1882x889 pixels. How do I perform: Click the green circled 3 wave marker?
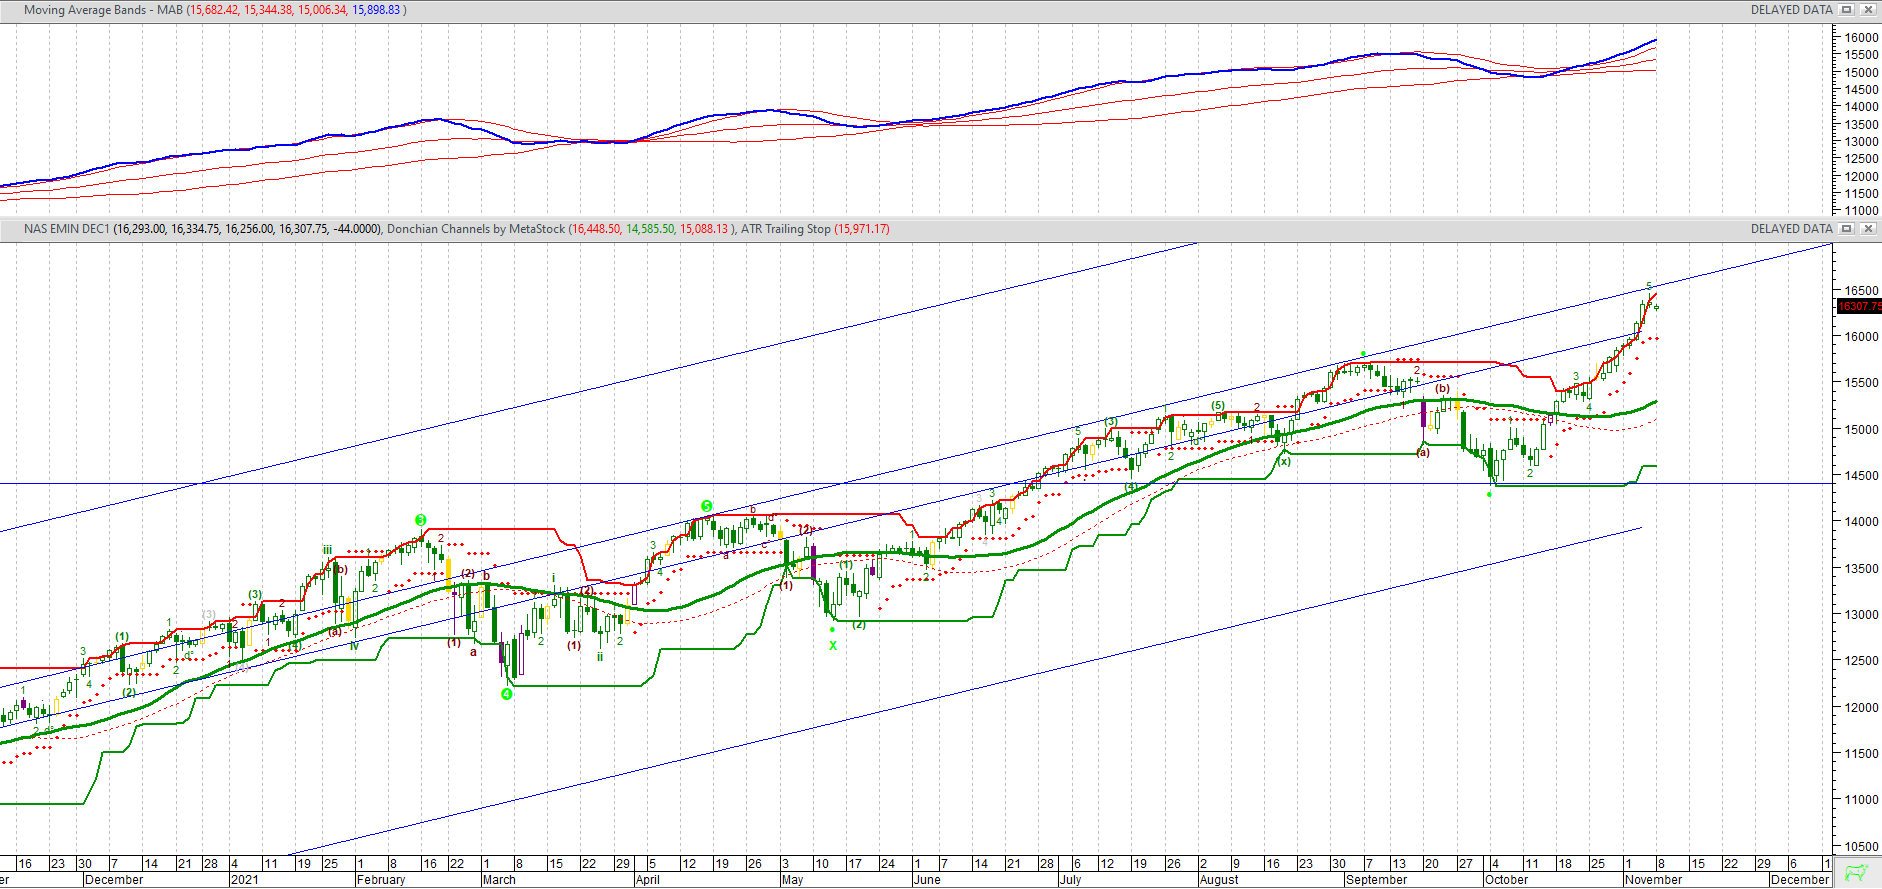[x=421, y=520]
